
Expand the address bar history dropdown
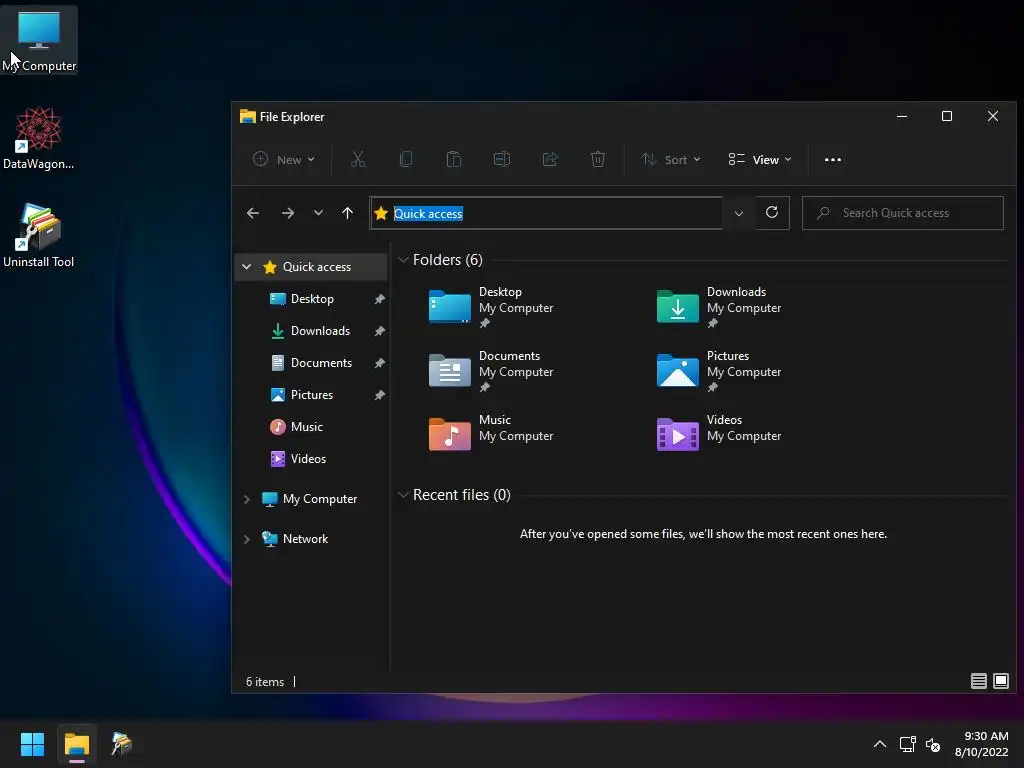[739, 214]
